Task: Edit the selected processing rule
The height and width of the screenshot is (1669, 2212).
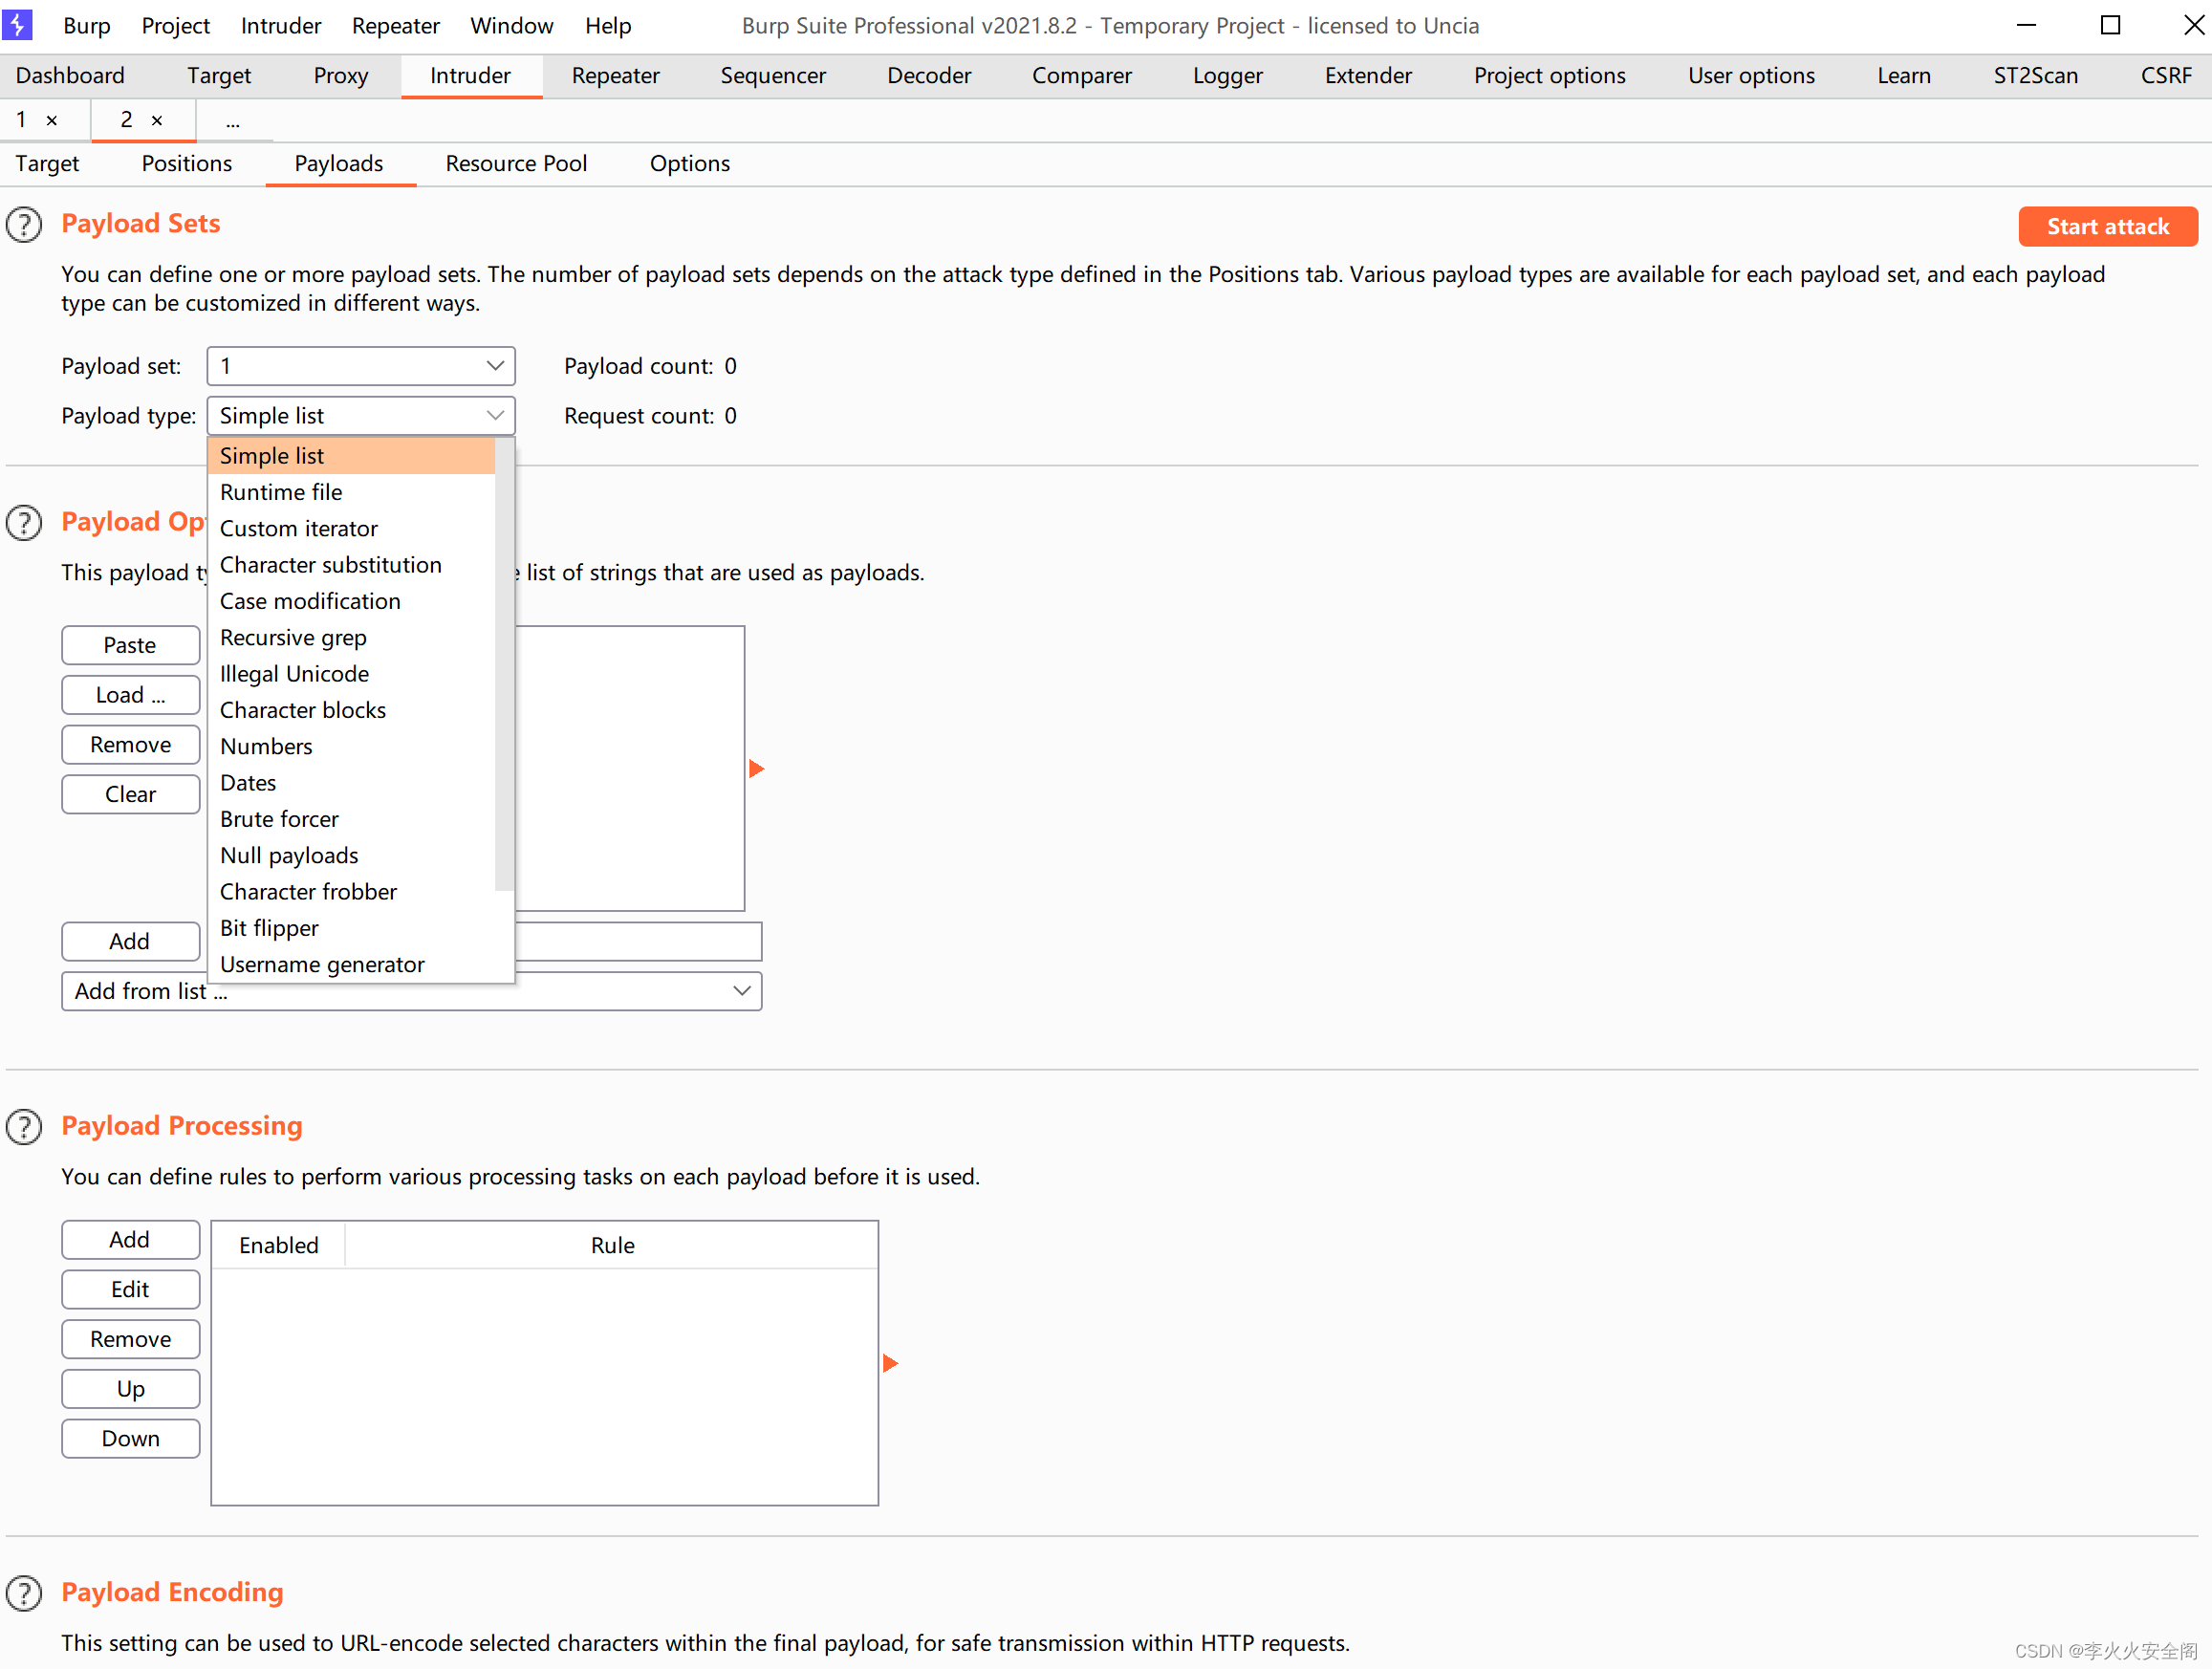Action: click(131, 1290)
